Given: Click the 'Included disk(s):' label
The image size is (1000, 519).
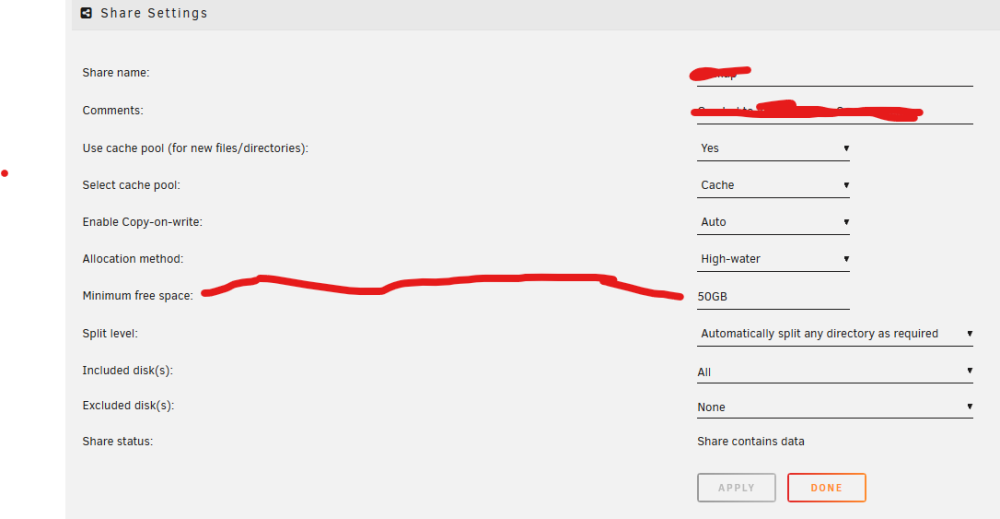Looking at the screenshot, I should (128, 370).
